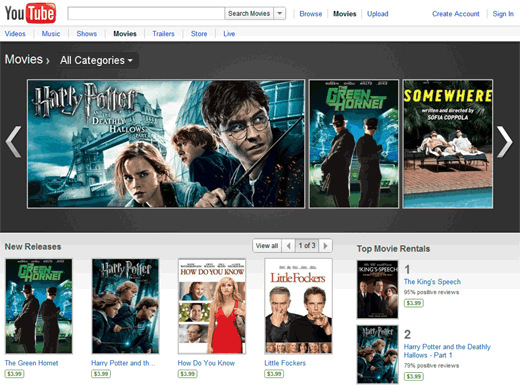The height and width of the screenshot is (388, 520).
Task: Switch to the Store tab
Action: pyautogui.click(x=199, y=34)
